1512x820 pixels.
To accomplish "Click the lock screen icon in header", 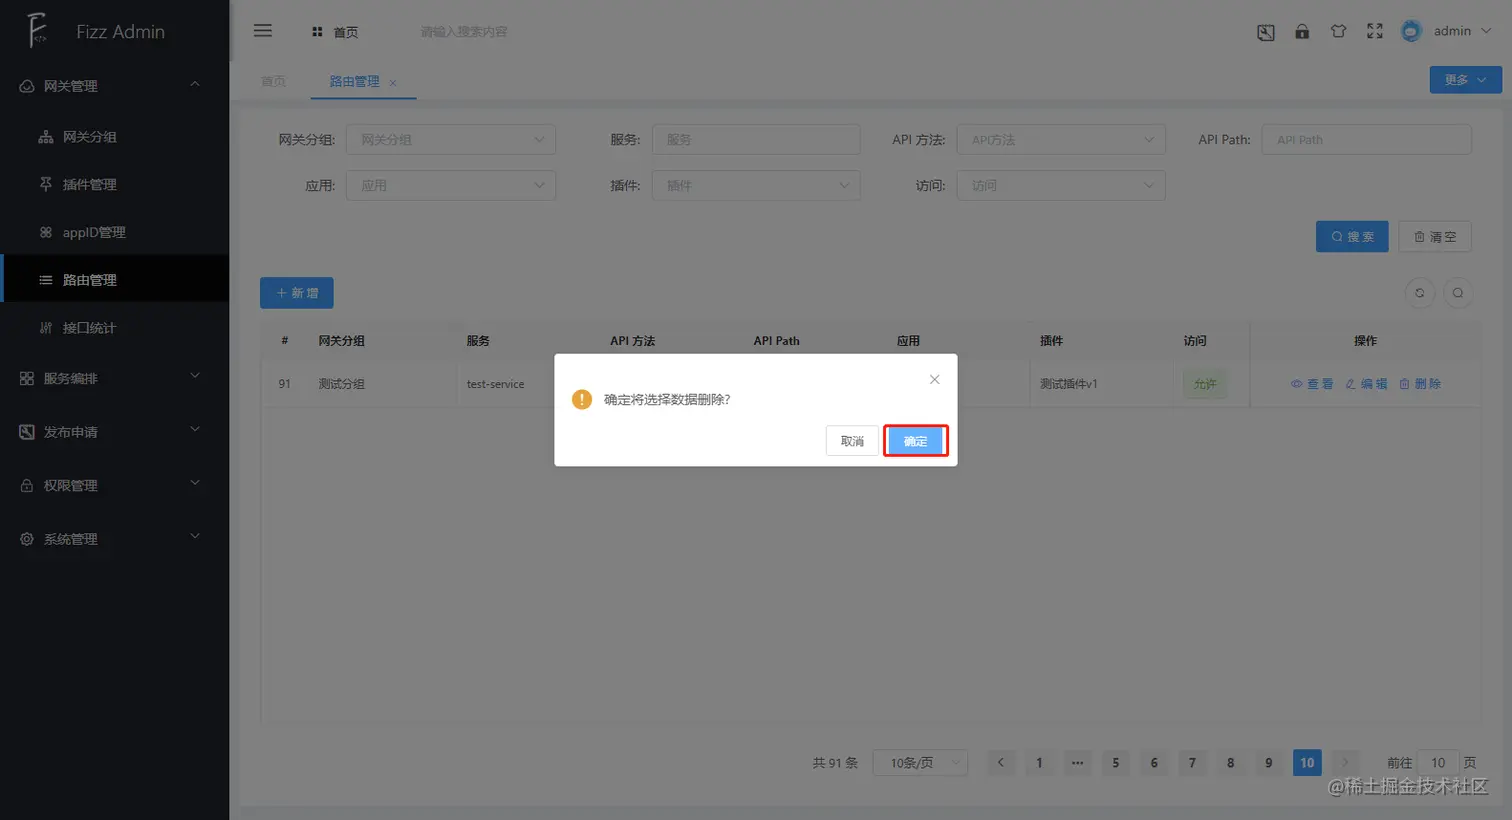I will (1302, 31).
